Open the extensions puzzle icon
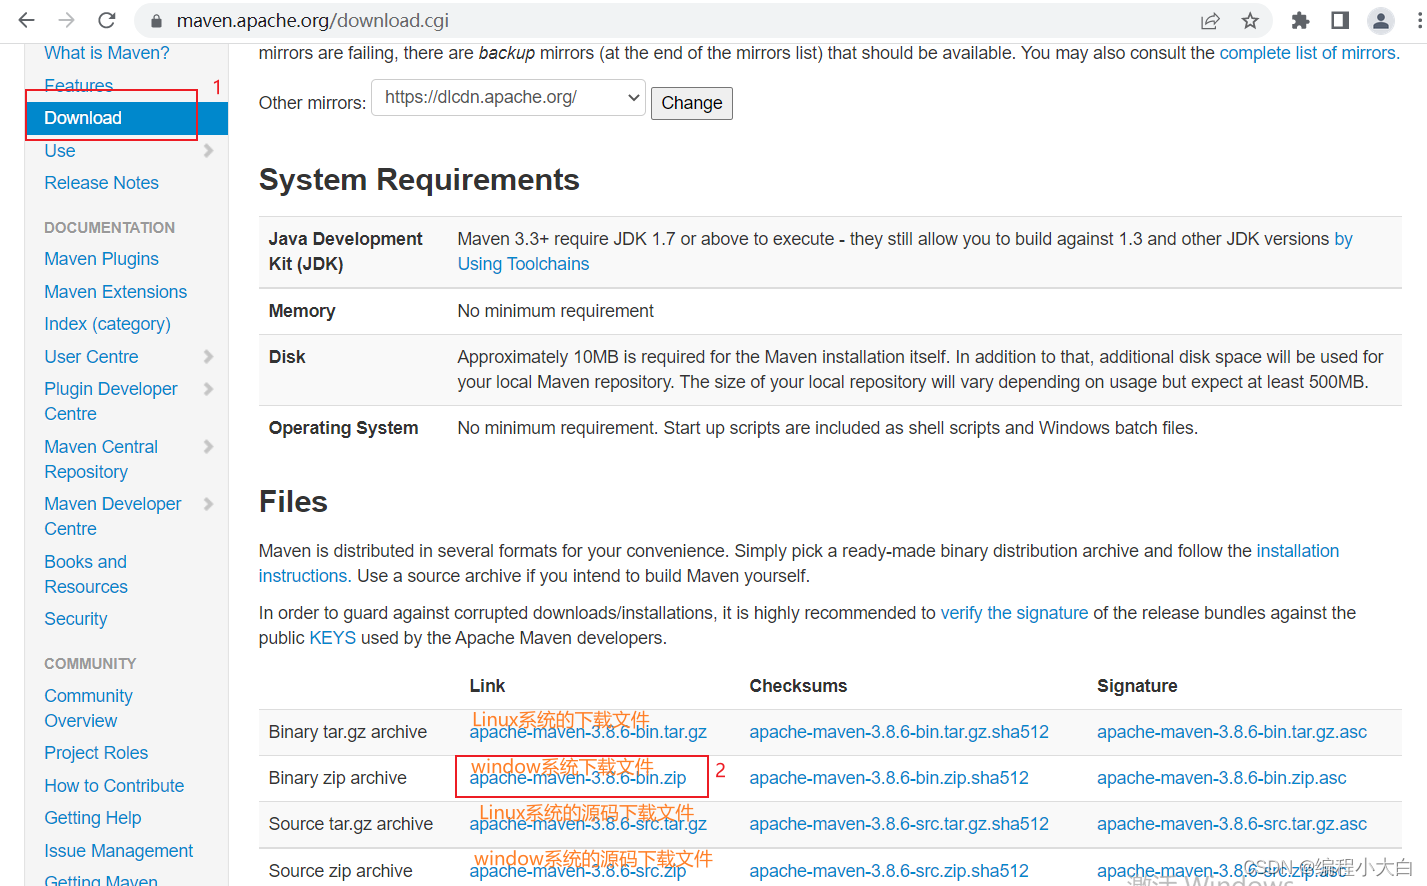Viewport: 1427px width, 886px height. [1300, 20]
